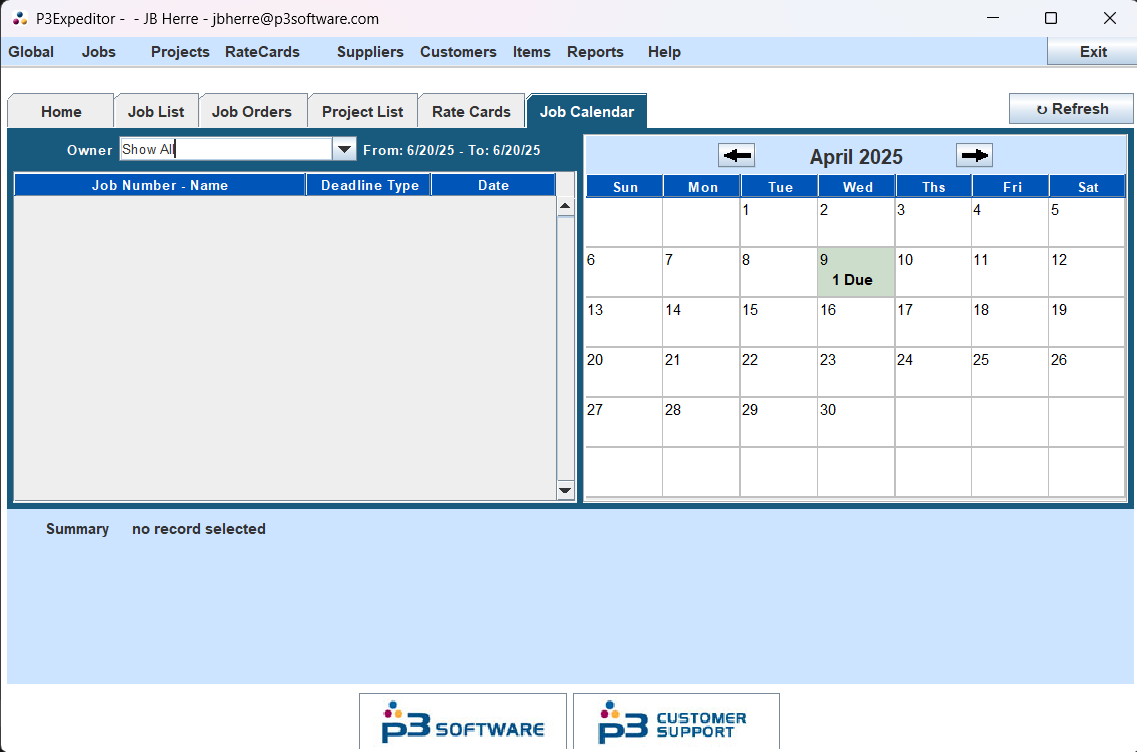Maximize the P3Expeditor window

[x=1050, y=18]
